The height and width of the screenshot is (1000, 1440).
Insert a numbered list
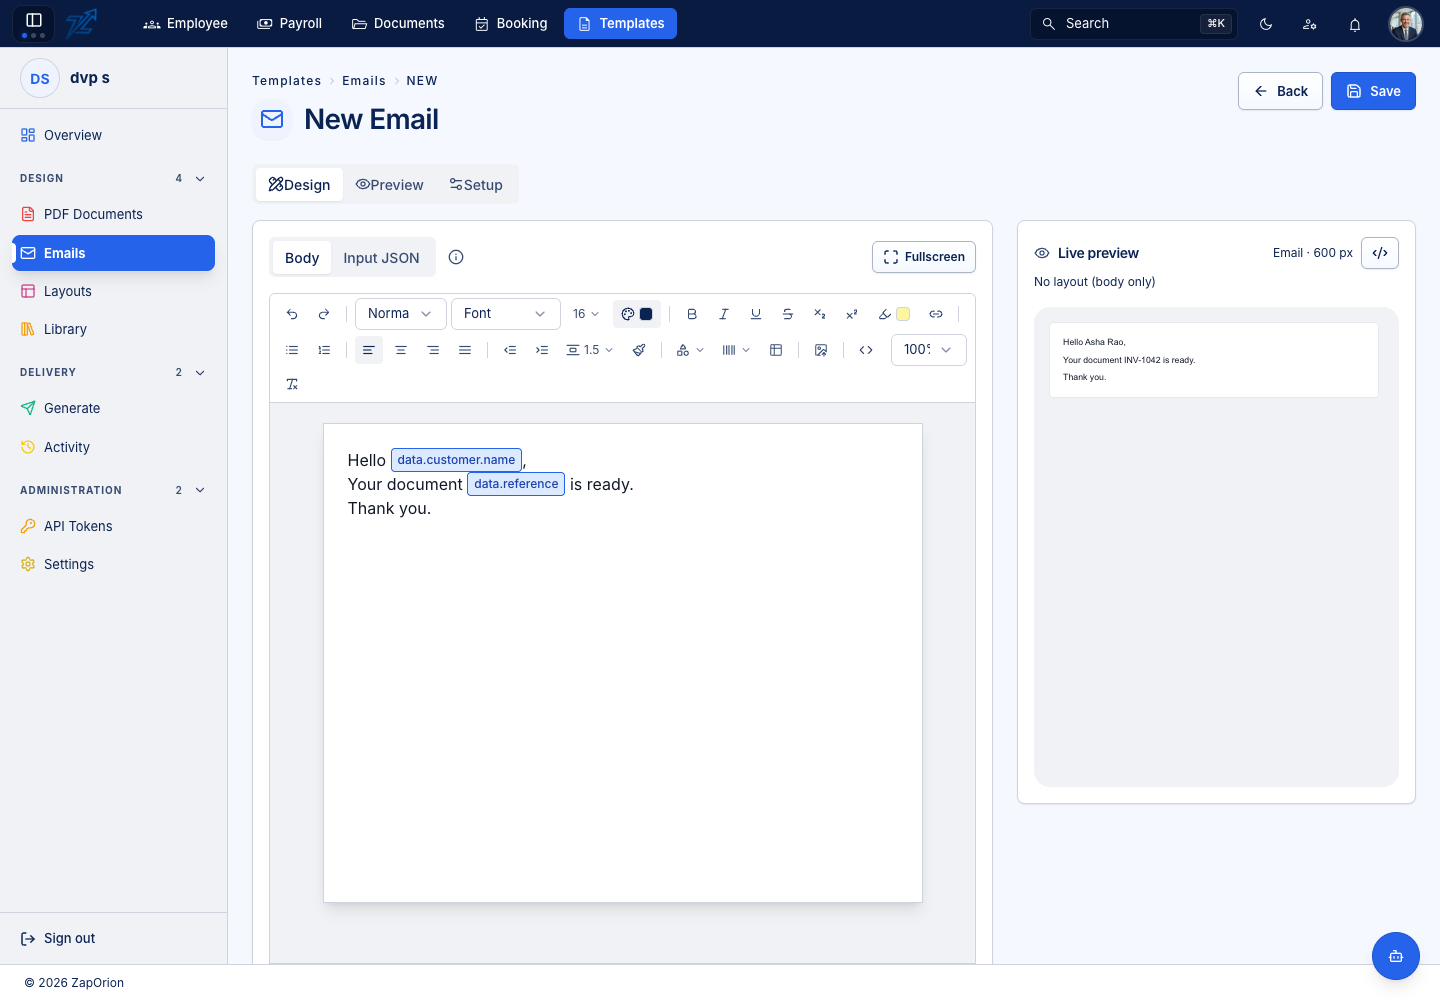click(324, 350)
